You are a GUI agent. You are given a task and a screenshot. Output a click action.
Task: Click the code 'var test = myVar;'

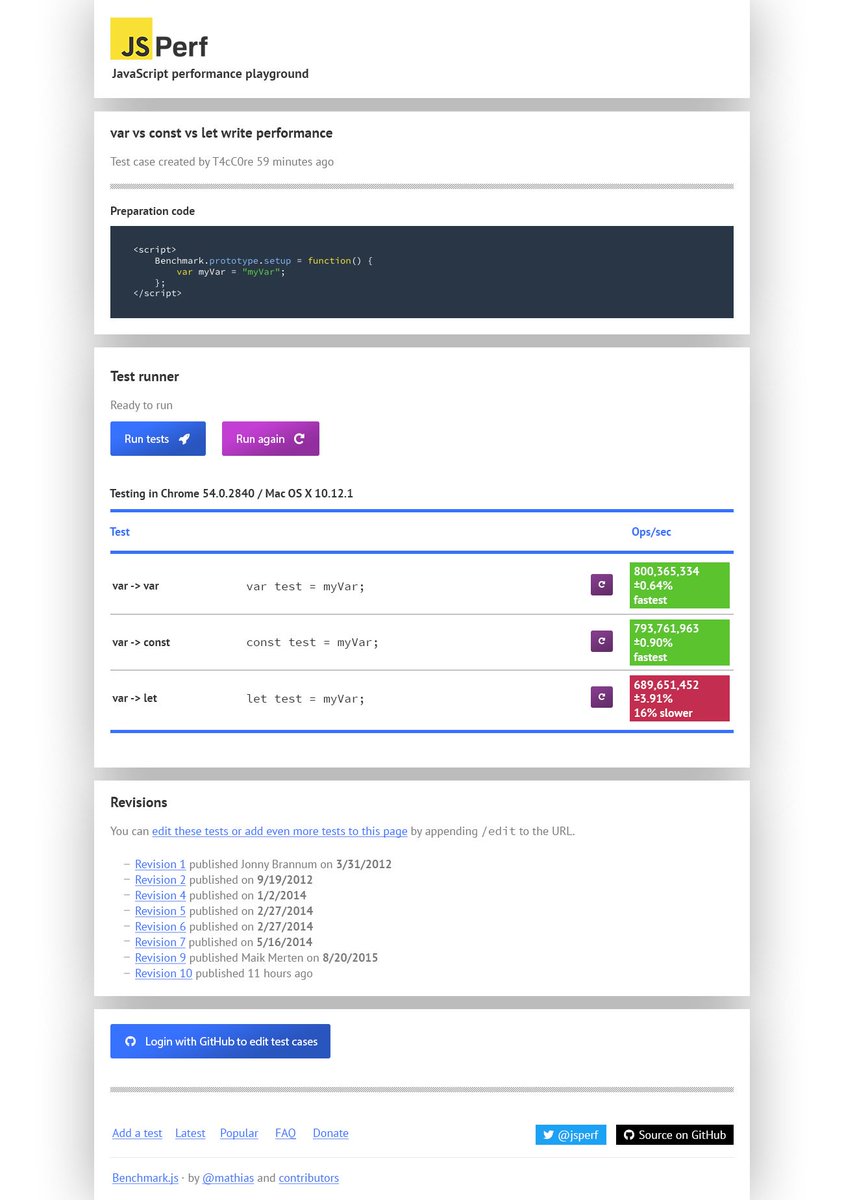[x=306, y=586]
